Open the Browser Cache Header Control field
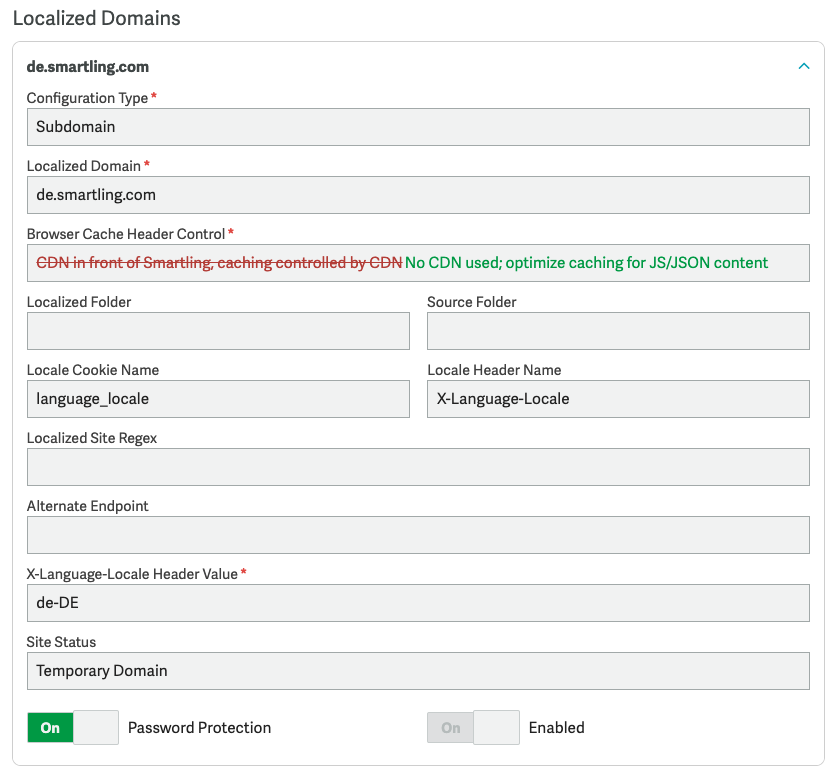Viewport: 836px width, 777px height. (x=417, y=263)
